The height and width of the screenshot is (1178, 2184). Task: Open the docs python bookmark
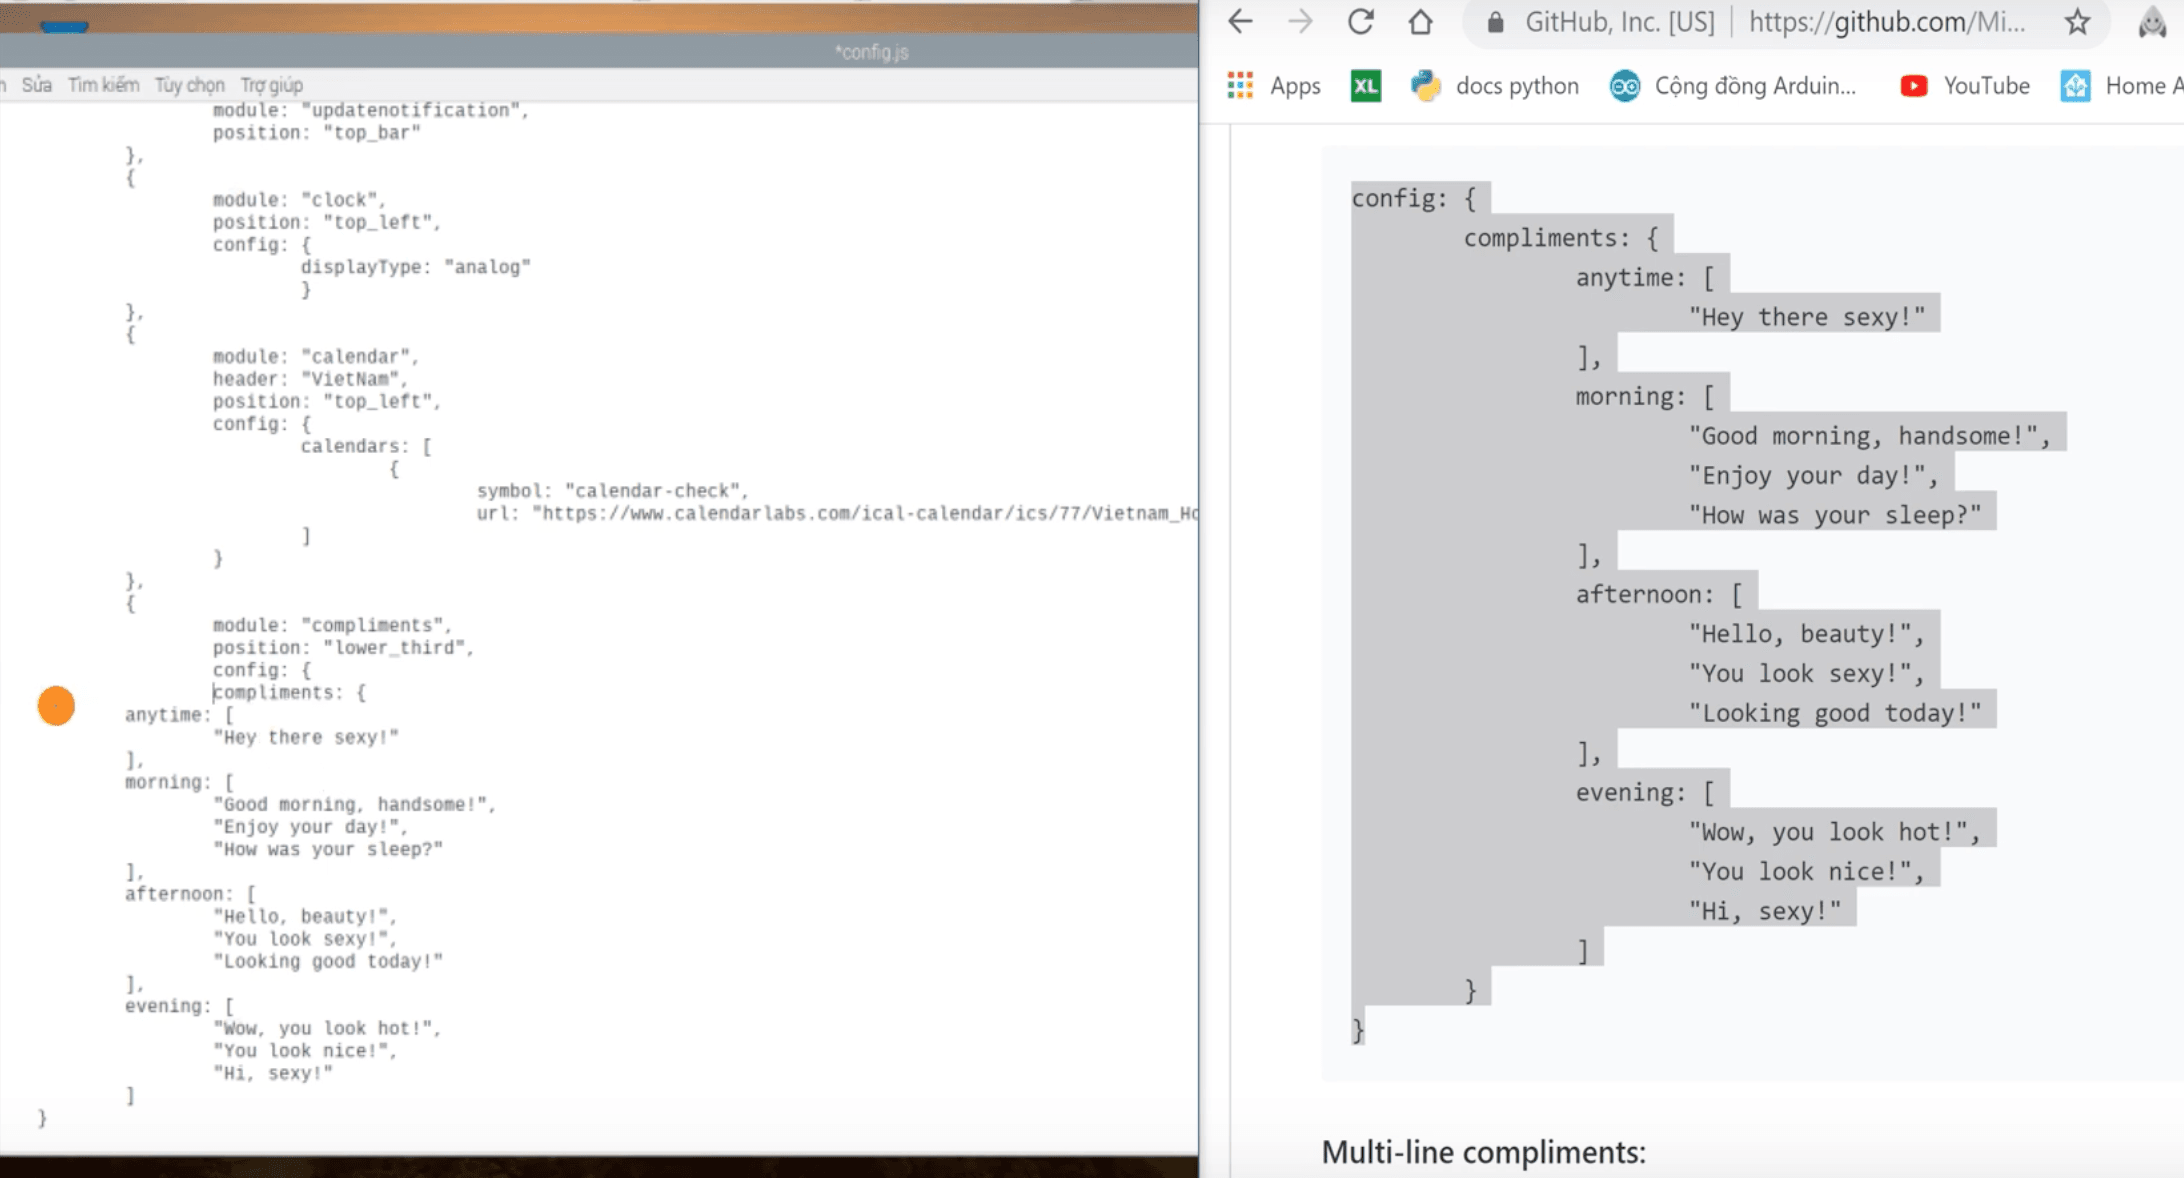click(x=1495, y=86)
